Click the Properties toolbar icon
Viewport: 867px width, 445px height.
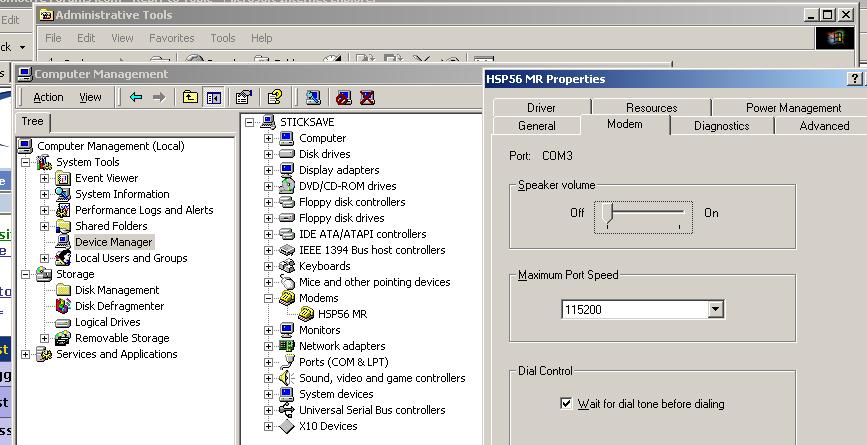[243, 97]
